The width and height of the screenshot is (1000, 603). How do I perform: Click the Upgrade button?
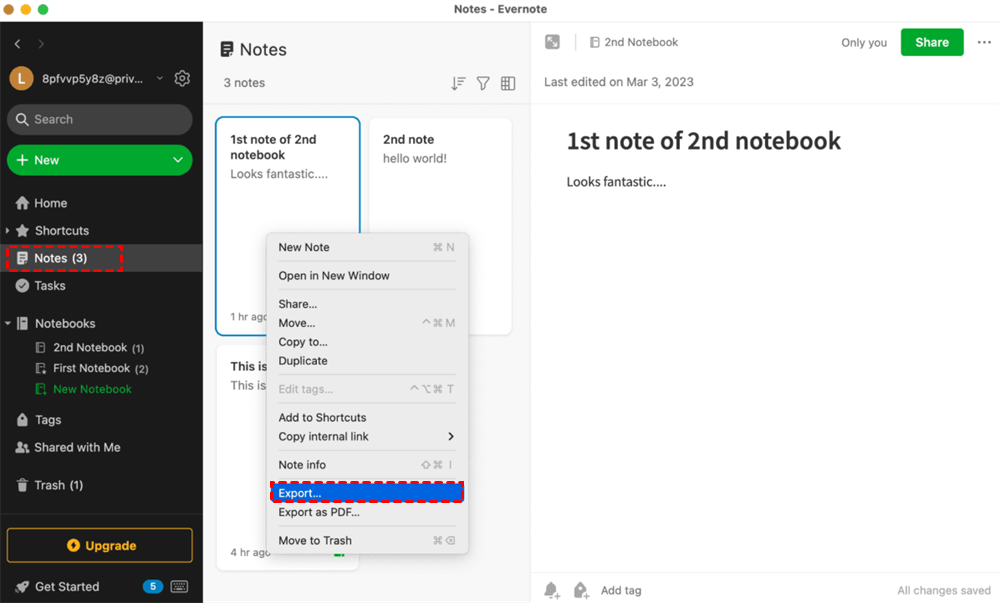[x=99, y=546]
